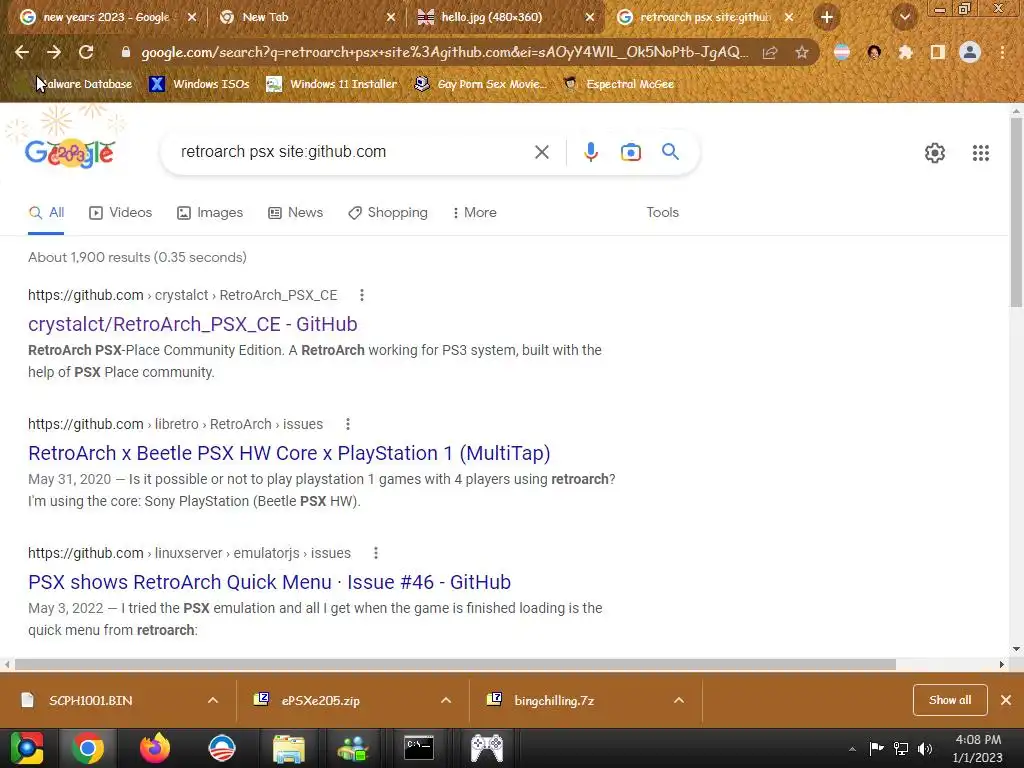Image resolution: width=1024 pixels, height=768 pixels.
Task: Open the Extensions puzzle piece menu
Action: click(x=905, y=52)
